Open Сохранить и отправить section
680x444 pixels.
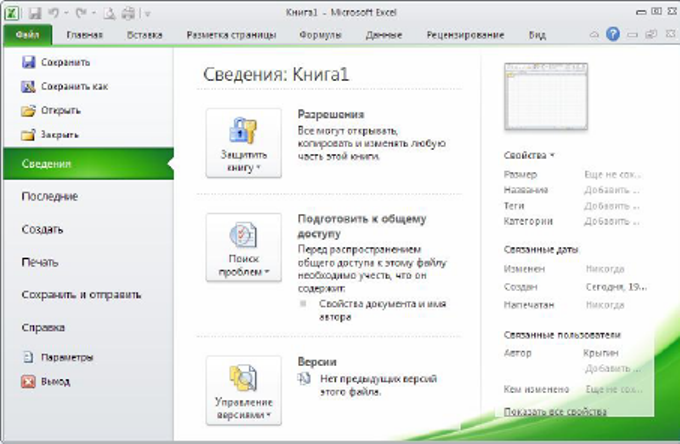tap(81, 295)
